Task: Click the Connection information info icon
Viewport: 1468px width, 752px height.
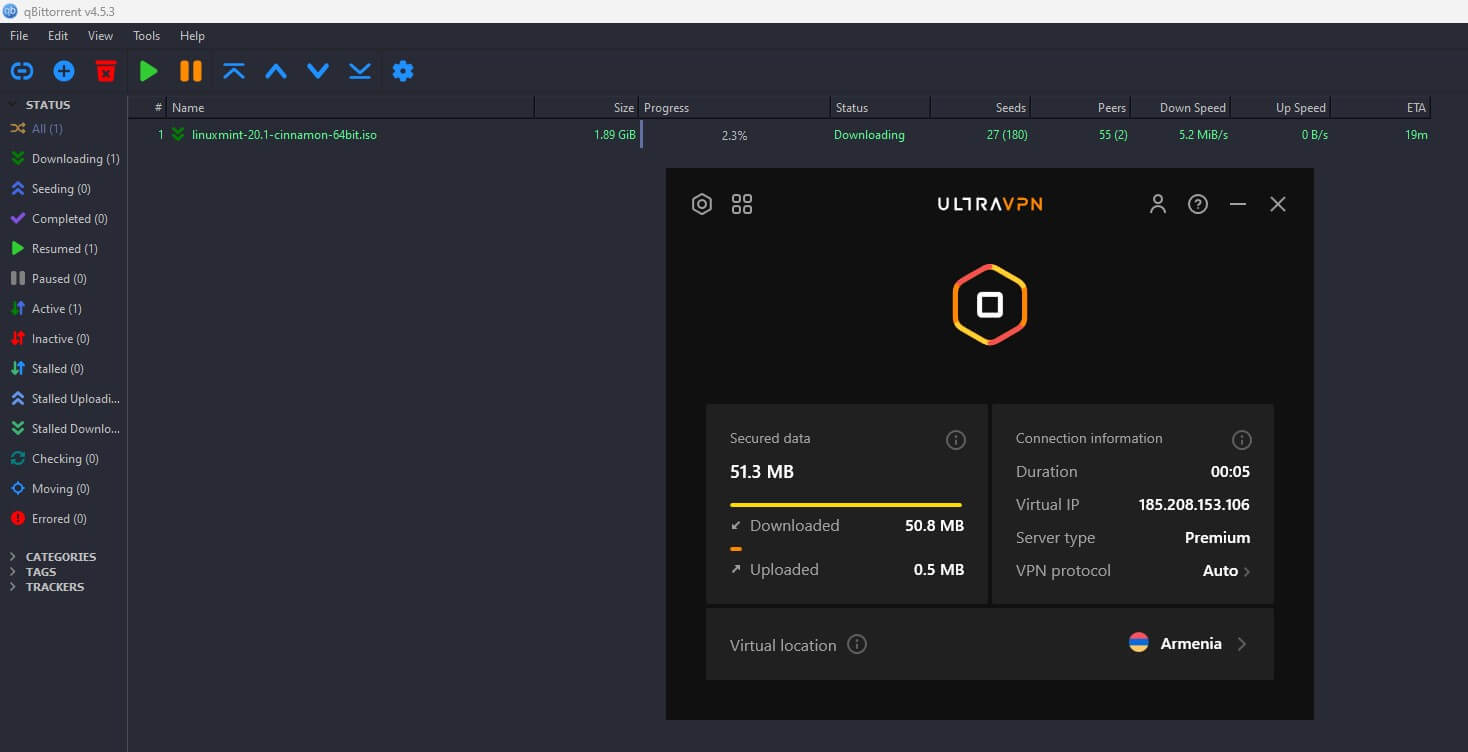Action: click(x=1242, y=440)
